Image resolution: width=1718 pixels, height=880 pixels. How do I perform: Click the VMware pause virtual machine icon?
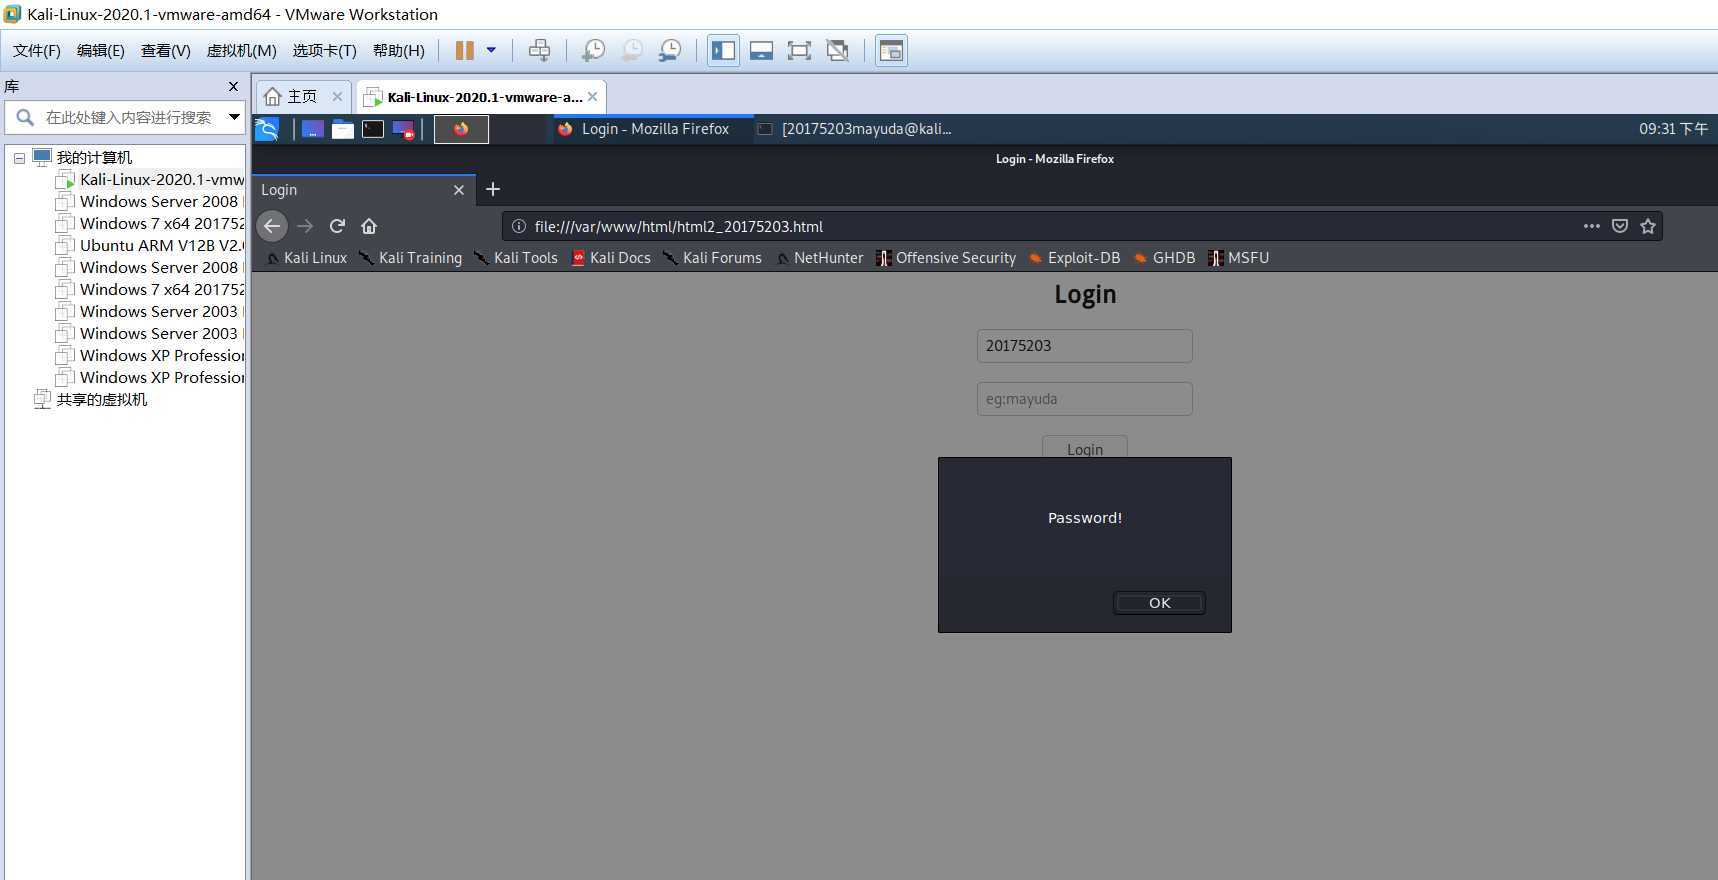[464, 50]
